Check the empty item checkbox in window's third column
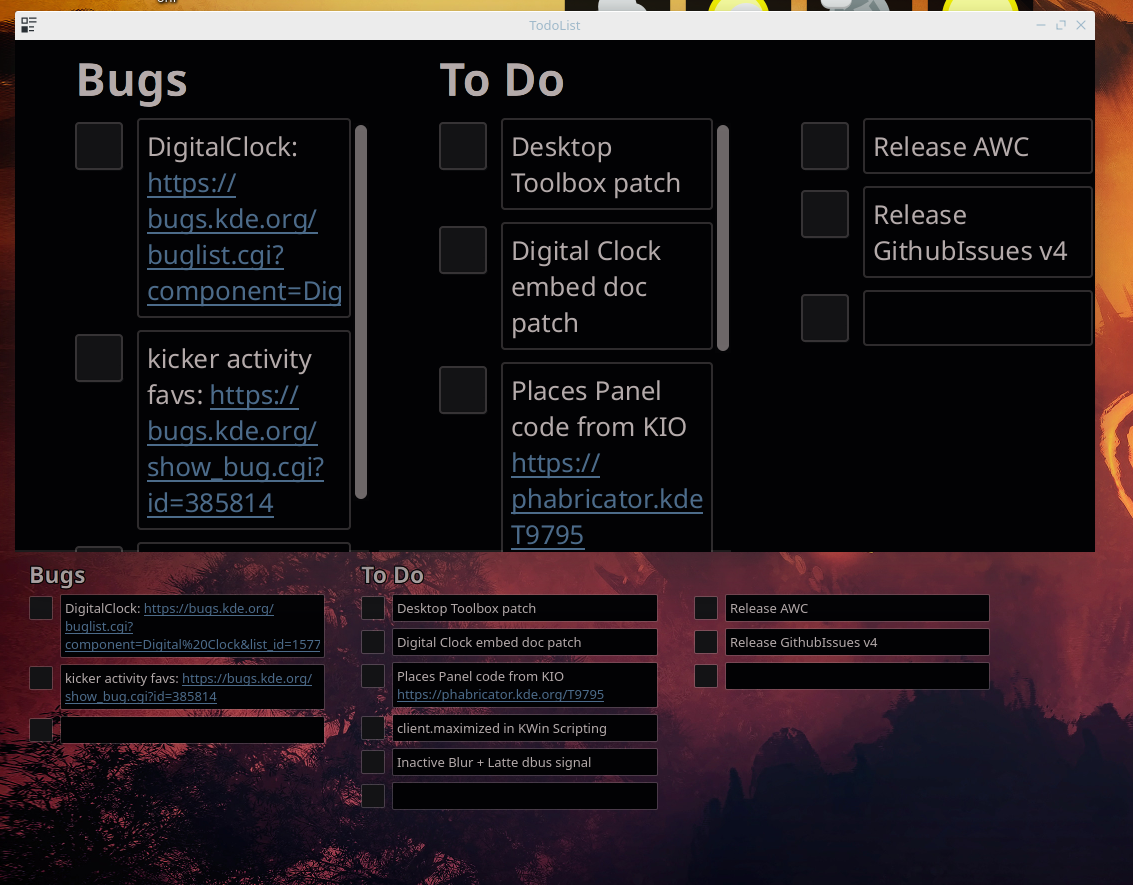1133x885 pixels. click(x=824, y=318)
